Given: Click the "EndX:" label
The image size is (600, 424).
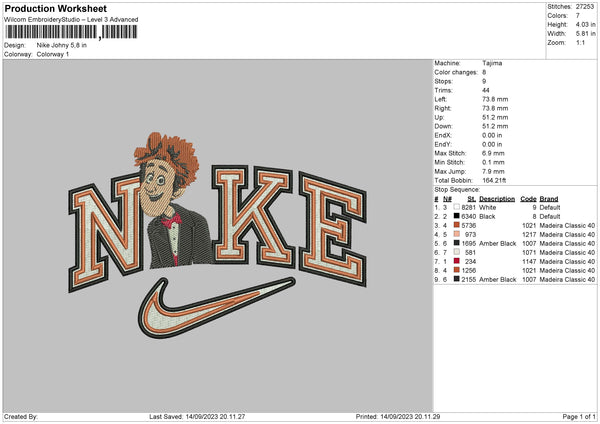Looking at the screenshot, I should click(443, 135).
